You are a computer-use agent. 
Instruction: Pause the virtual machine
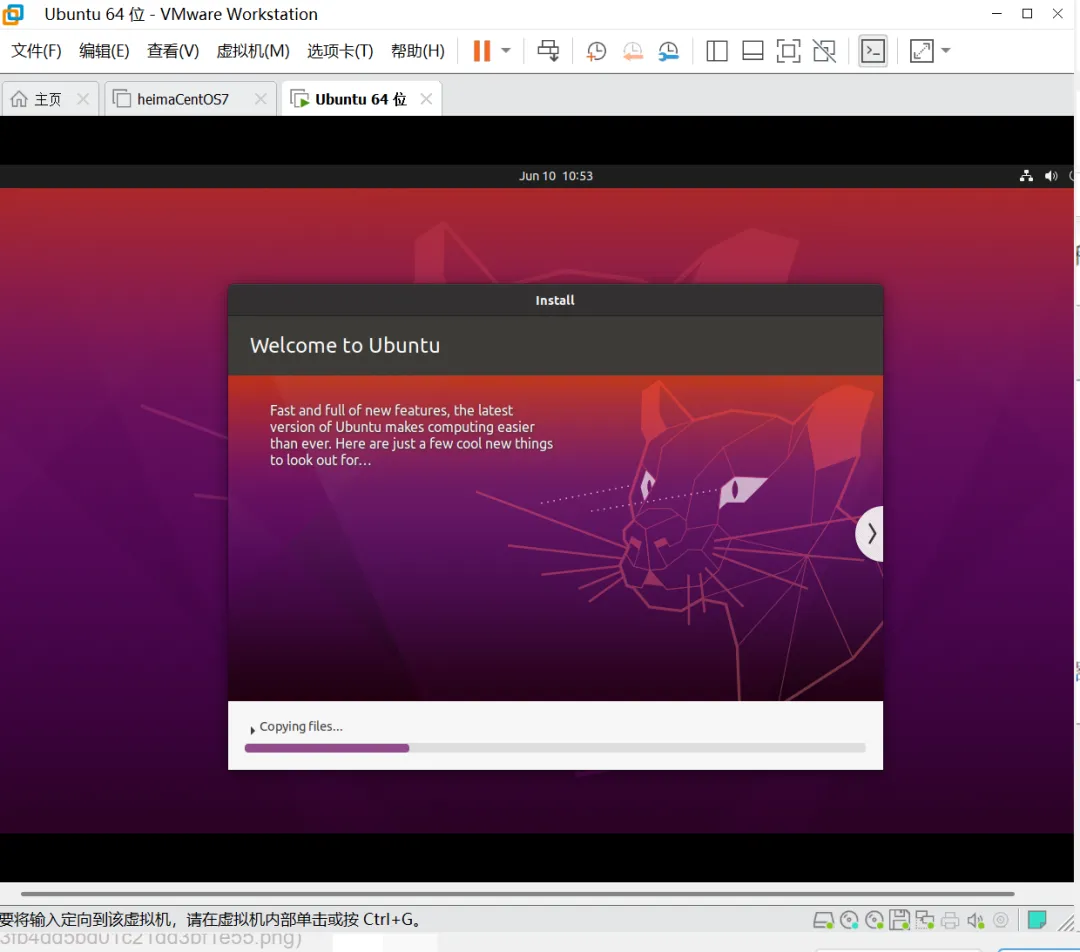pos(481,50)
